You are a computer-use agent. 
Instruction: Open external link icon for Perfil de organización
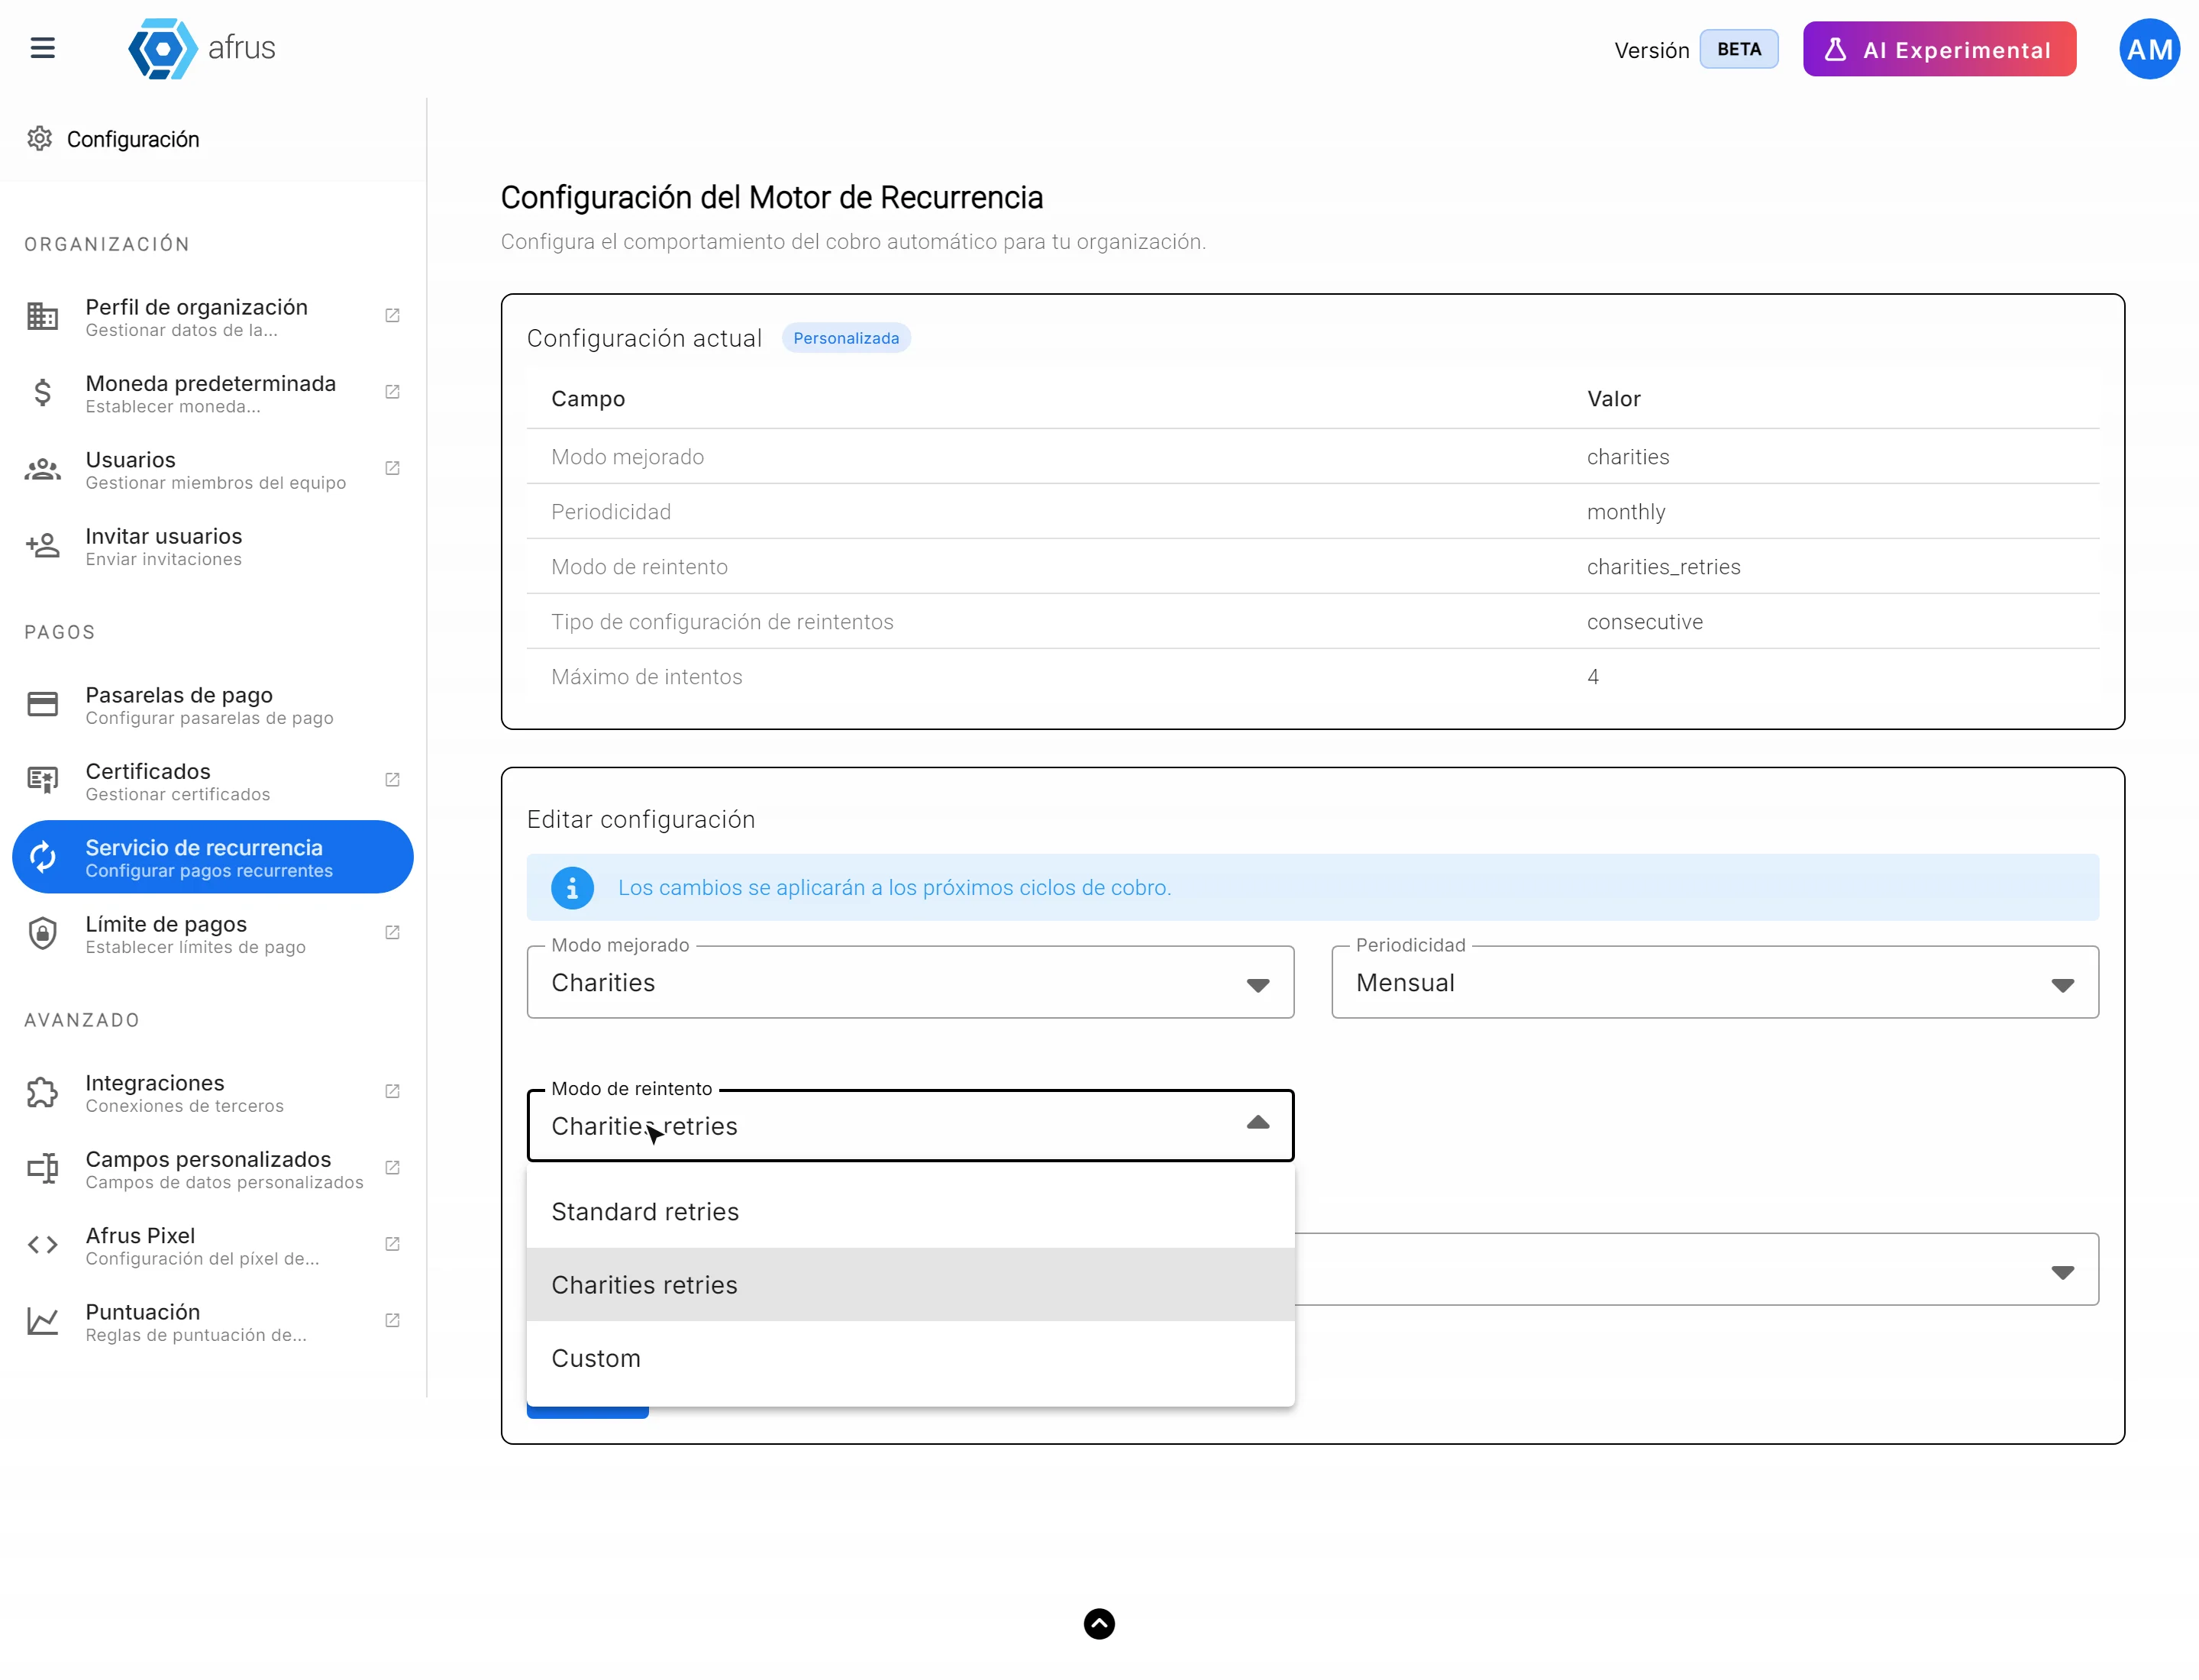[392, 315]
